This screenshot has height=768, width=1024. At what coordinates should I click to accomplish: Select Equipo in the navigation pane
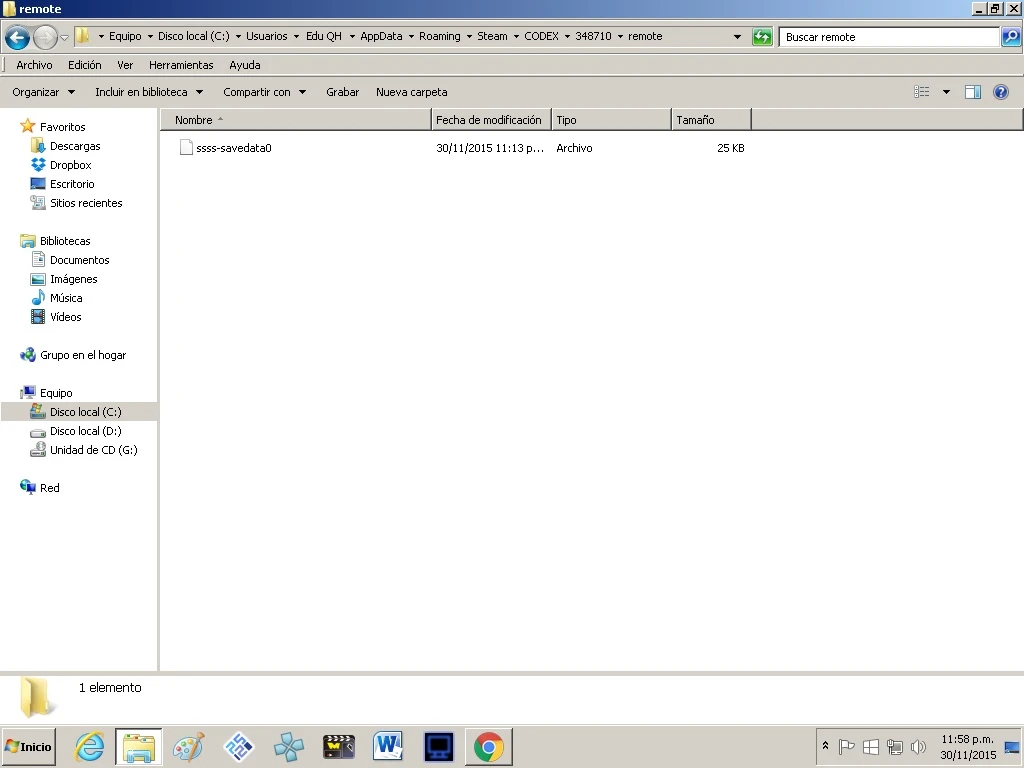pos(56,392)
